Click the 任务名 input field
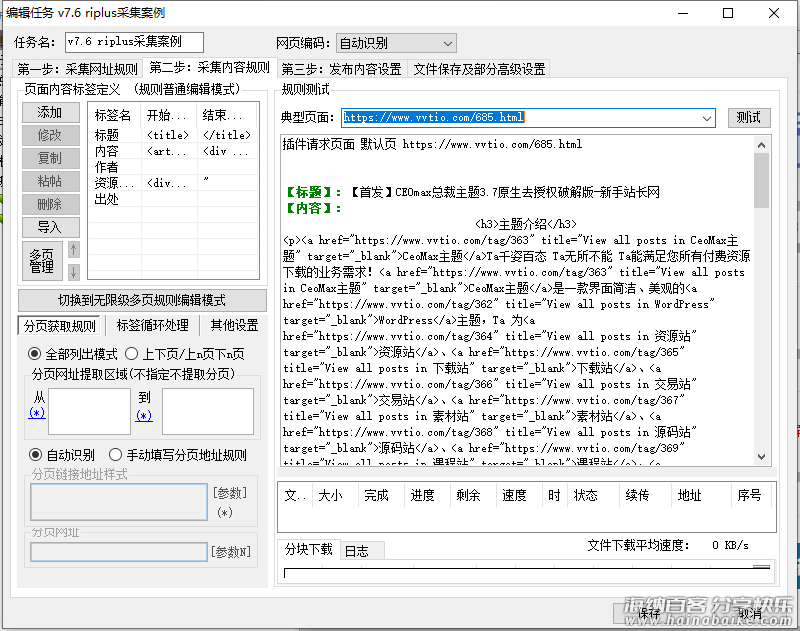 pos(134,42)
